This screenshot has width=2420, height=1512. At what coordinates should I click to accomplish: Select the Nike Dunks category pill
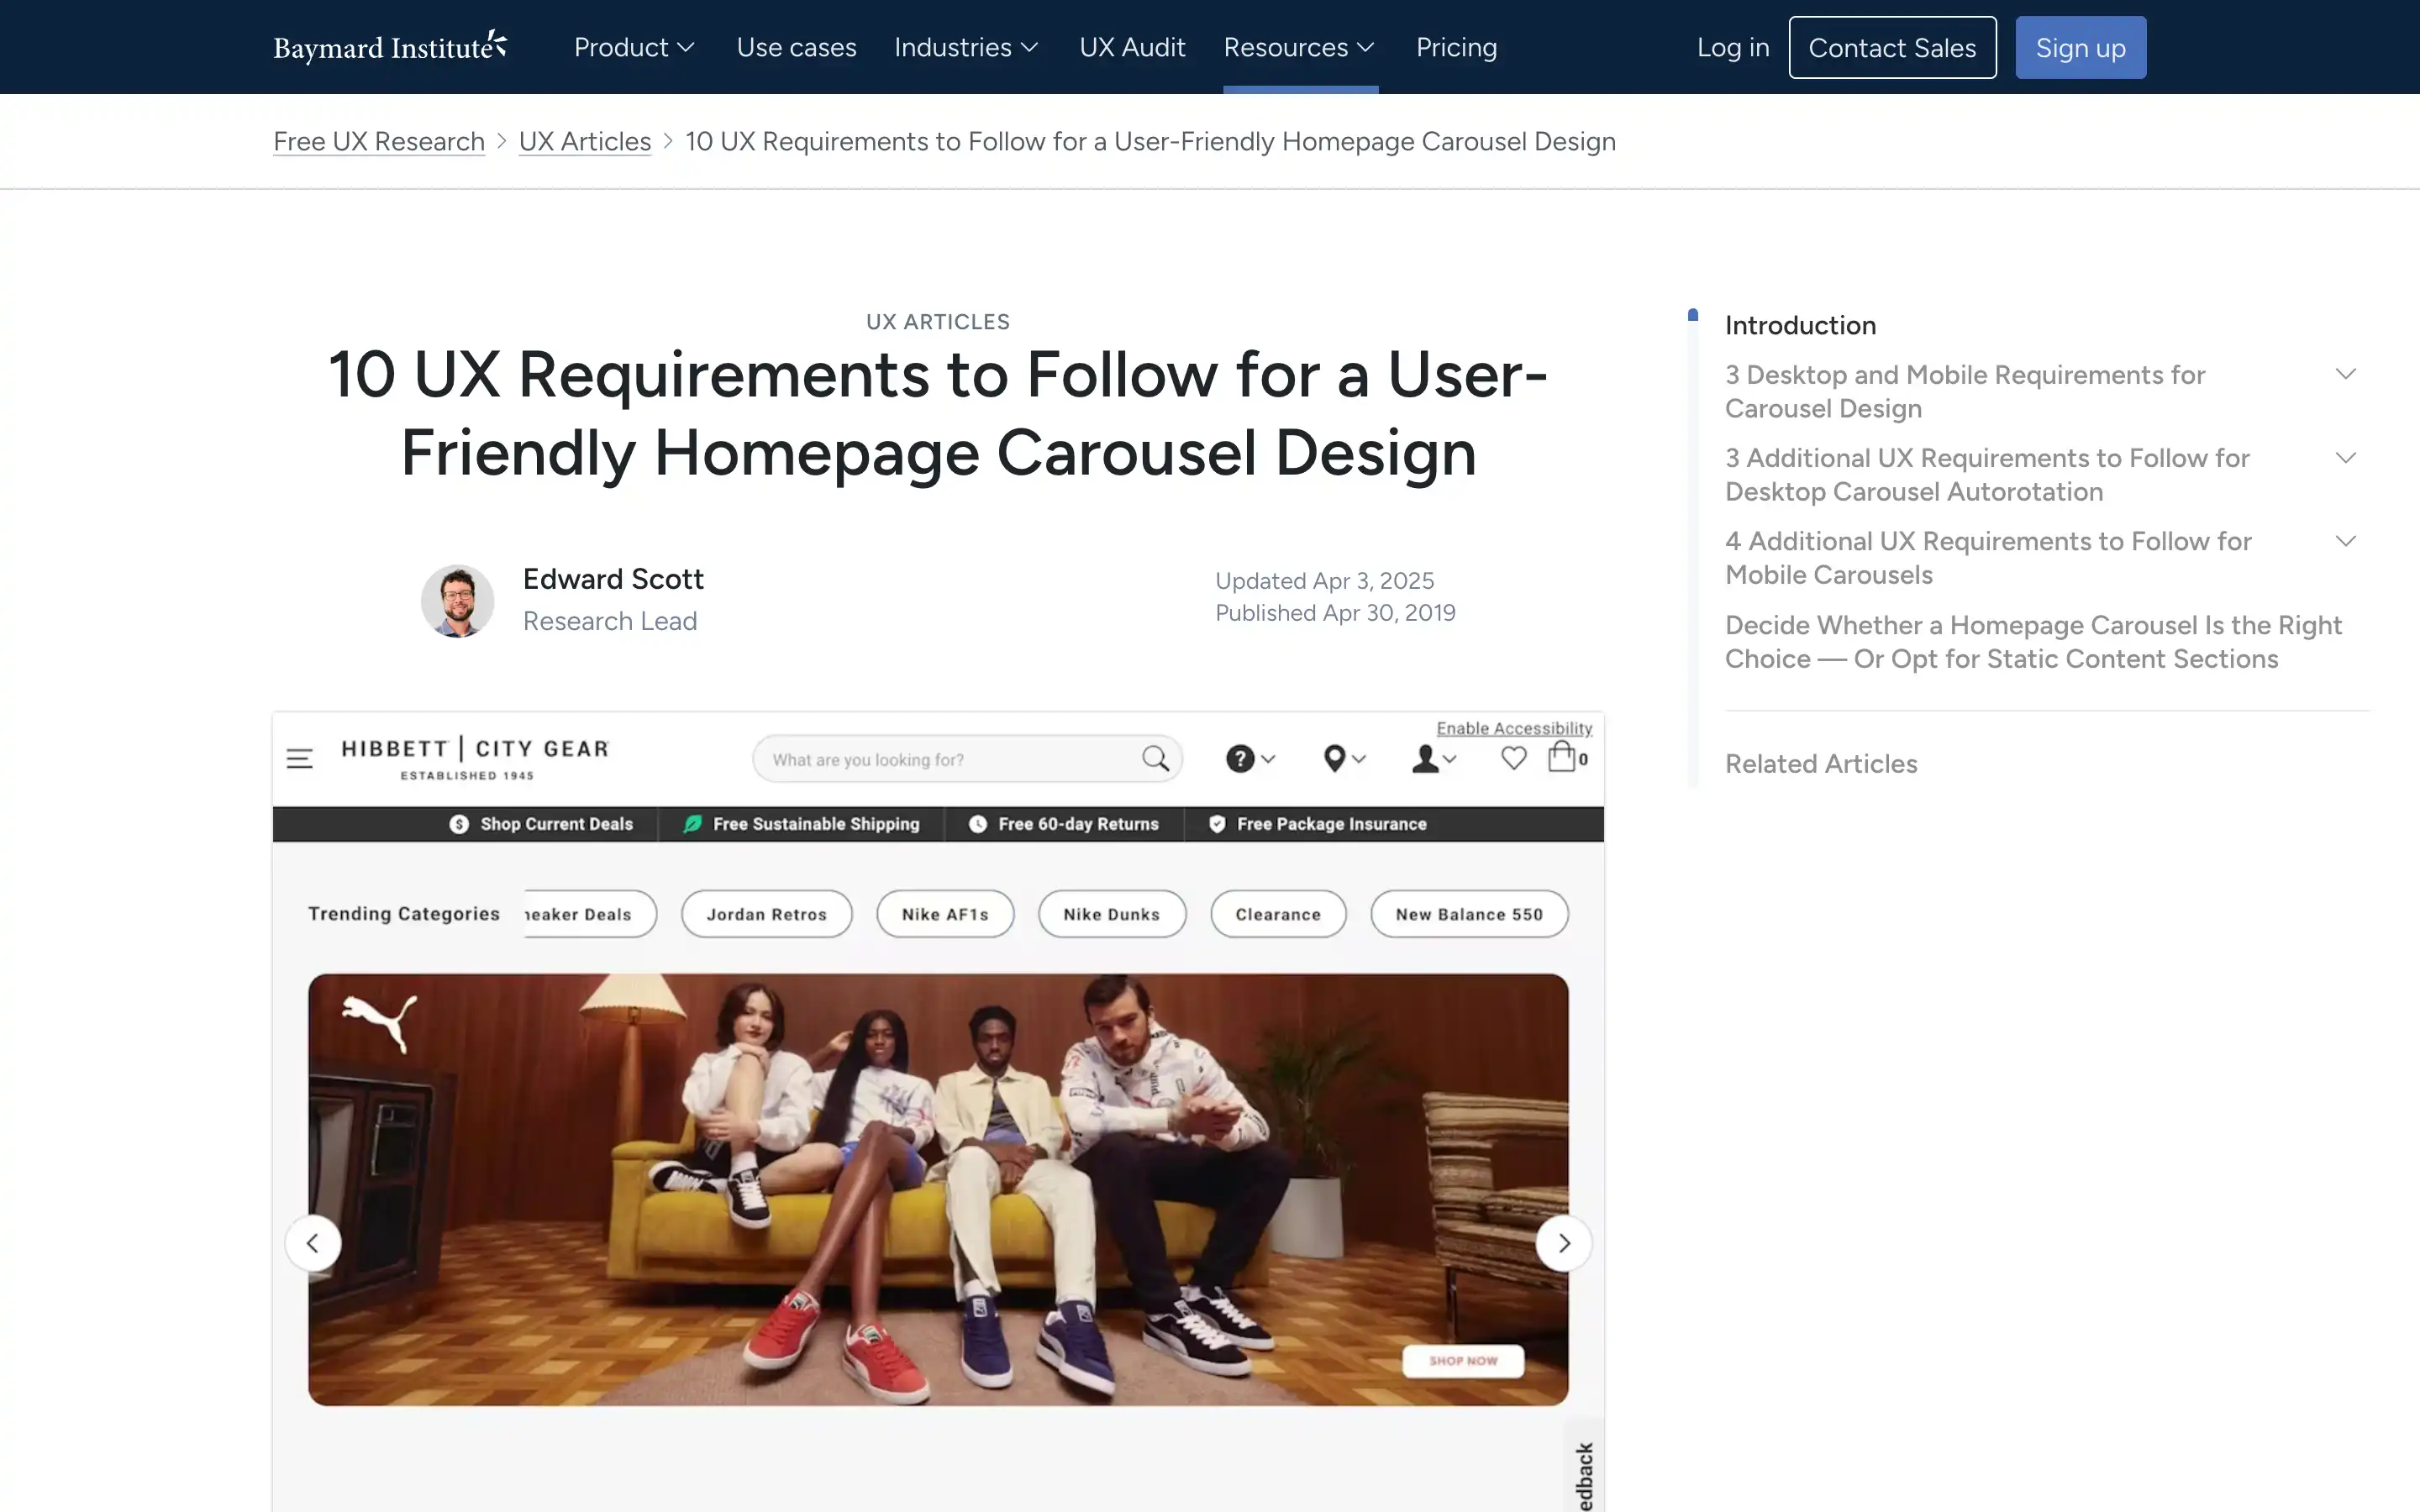click(1112, 914)
